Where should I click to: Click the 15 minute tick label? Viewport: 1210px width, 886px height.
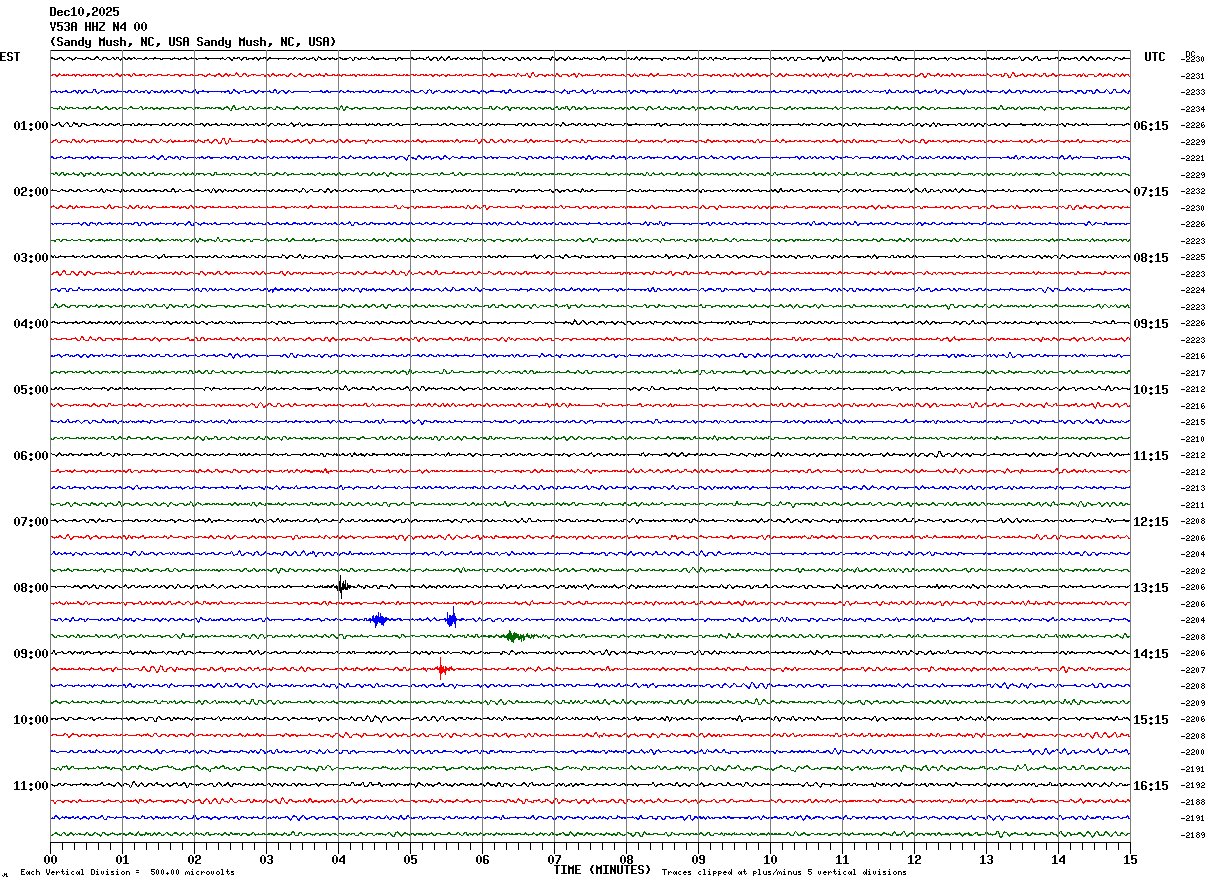(1130, 859)
